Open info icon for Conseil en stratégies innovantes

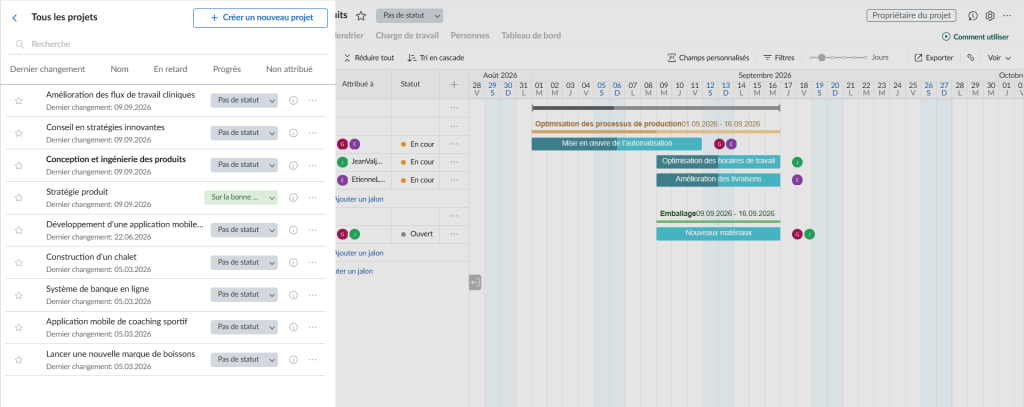click(x=293, y=133)
